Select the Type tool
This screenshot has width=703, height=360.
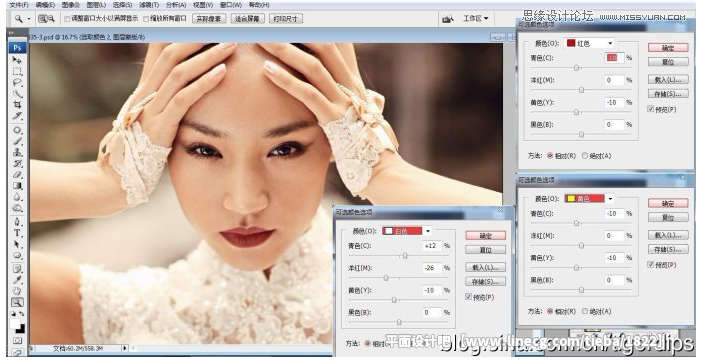pos(17,233)
